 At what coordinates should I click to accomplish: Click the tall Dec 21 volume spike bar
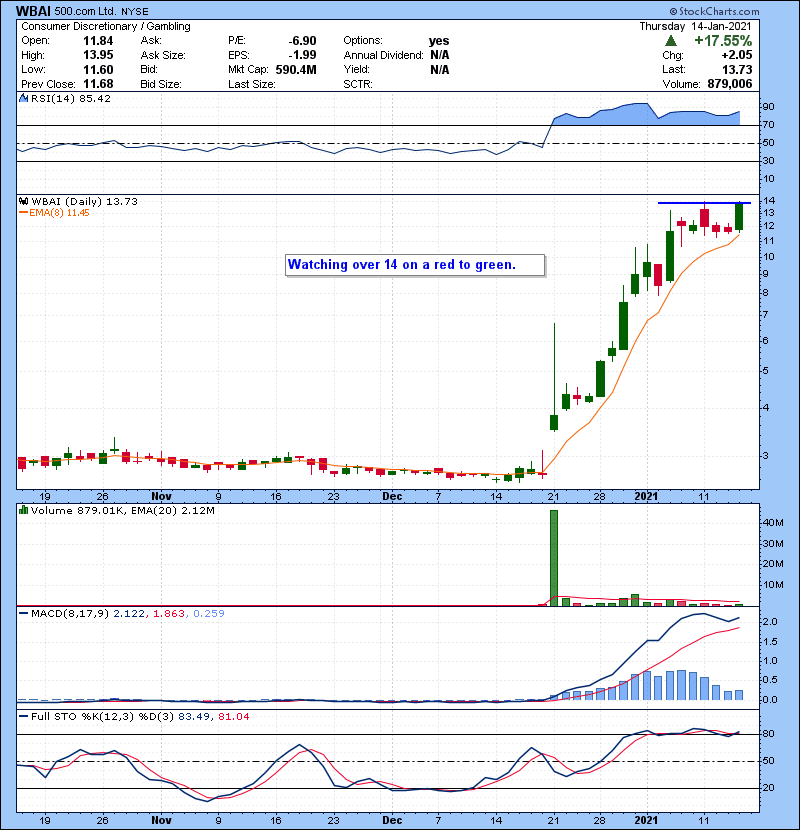click(x=554, y=557)
